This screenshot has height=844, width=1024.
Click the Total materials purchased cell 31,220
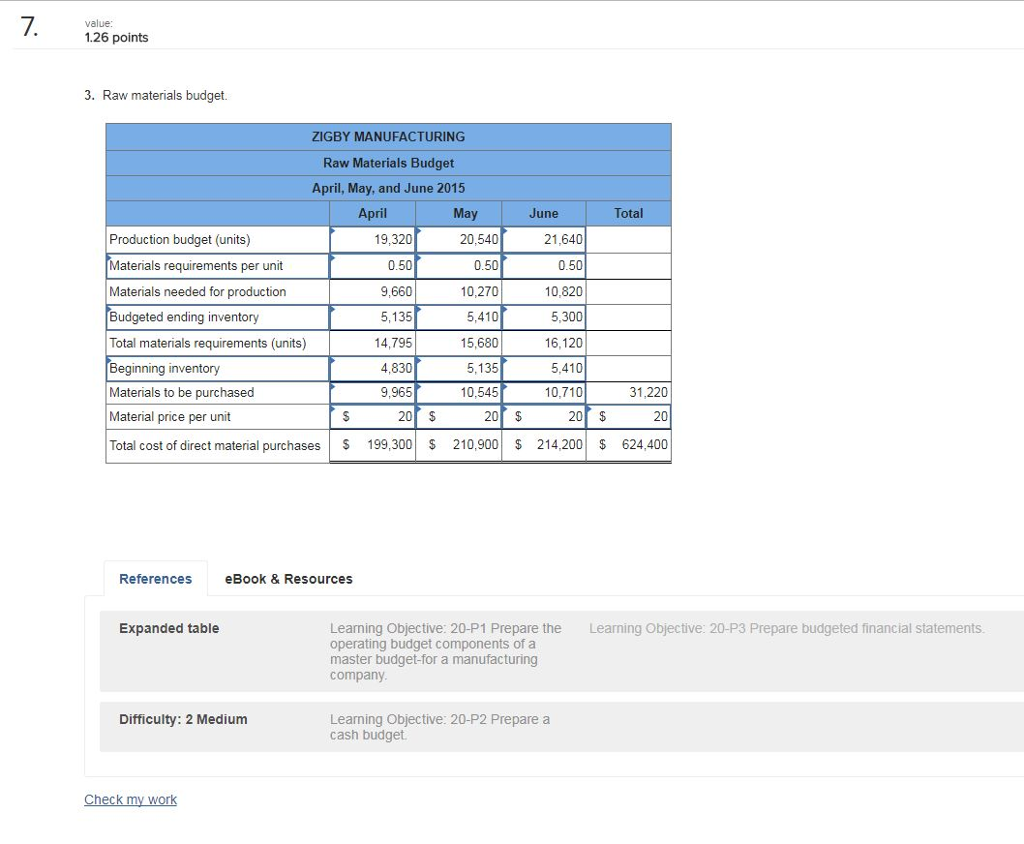pos(628,392)
